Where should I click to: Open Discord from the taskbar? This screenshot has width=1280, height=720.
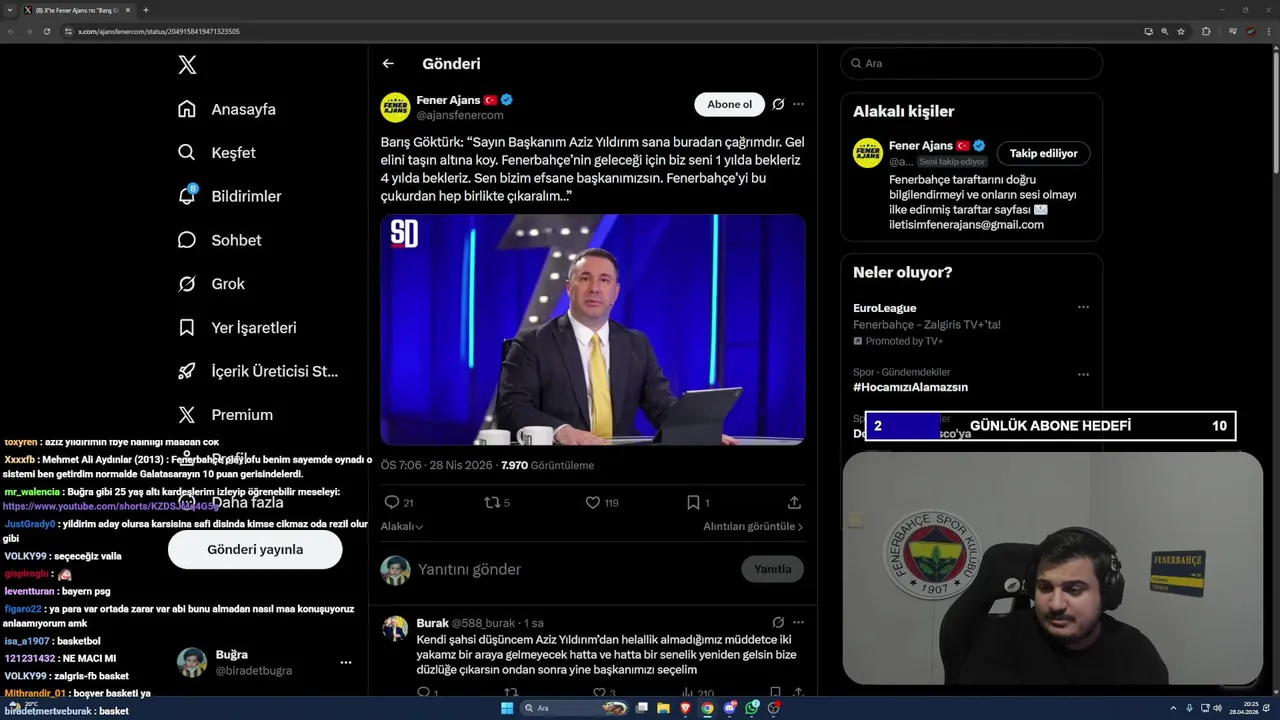coord(731,708)
